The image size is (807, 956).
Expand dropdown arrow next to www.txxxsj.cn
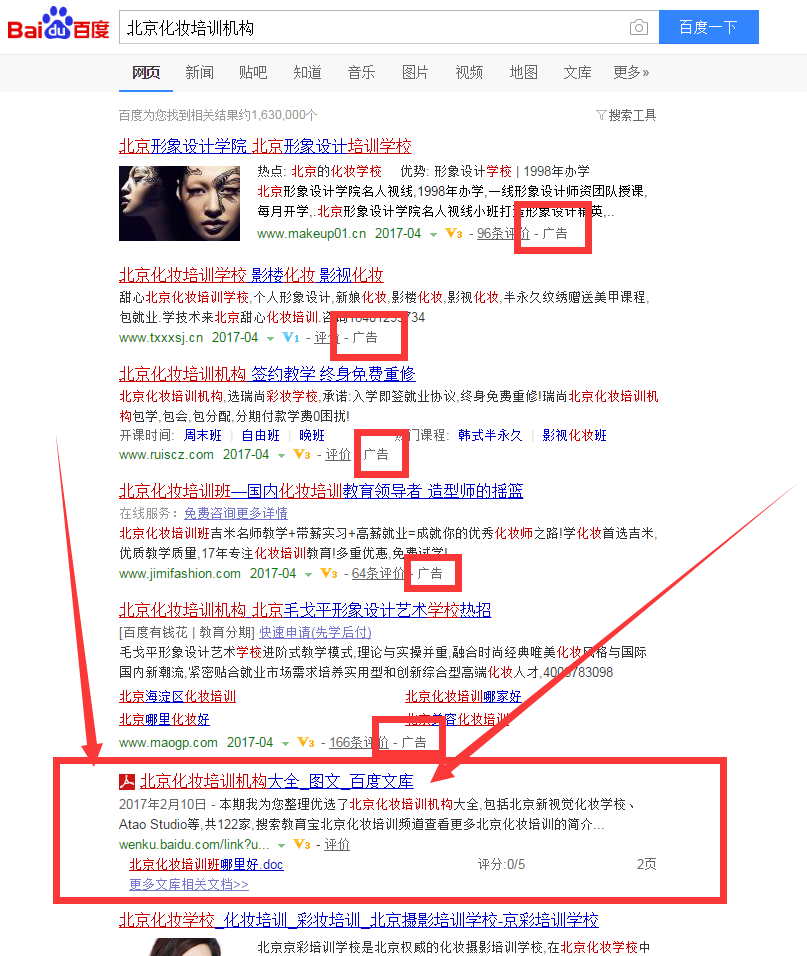point(271,338)
